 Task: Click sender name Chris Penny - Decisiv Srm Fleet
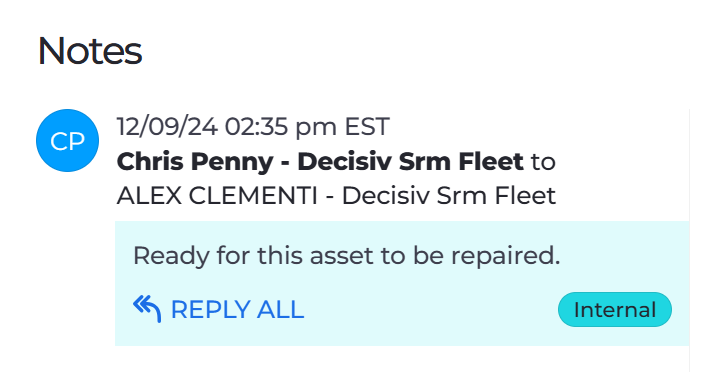pos(320,161)
